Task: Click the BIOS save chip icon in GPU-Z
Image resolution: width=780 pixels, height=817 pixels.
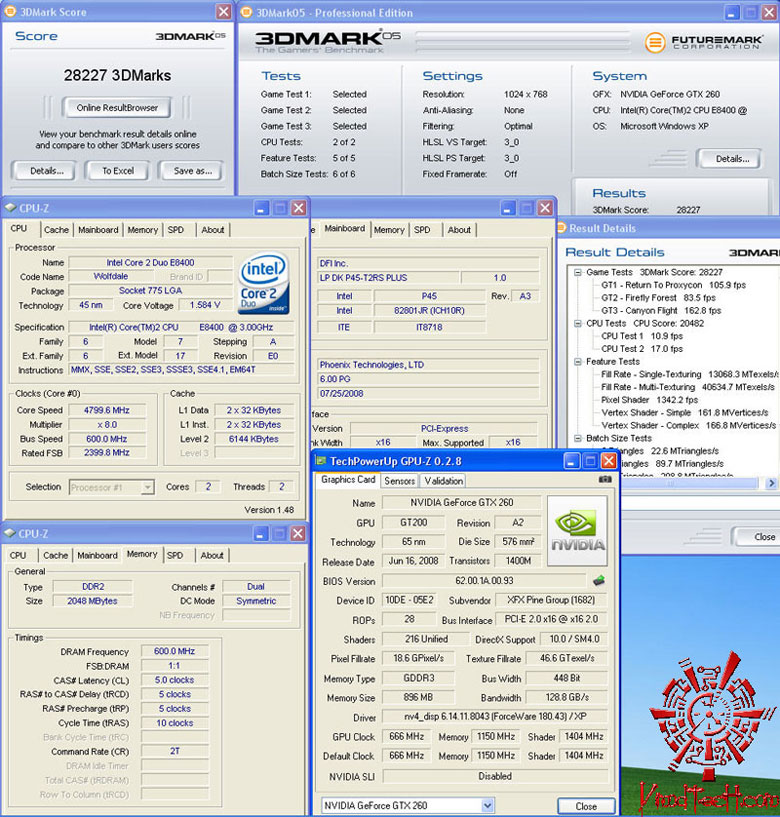Action: 599,580
